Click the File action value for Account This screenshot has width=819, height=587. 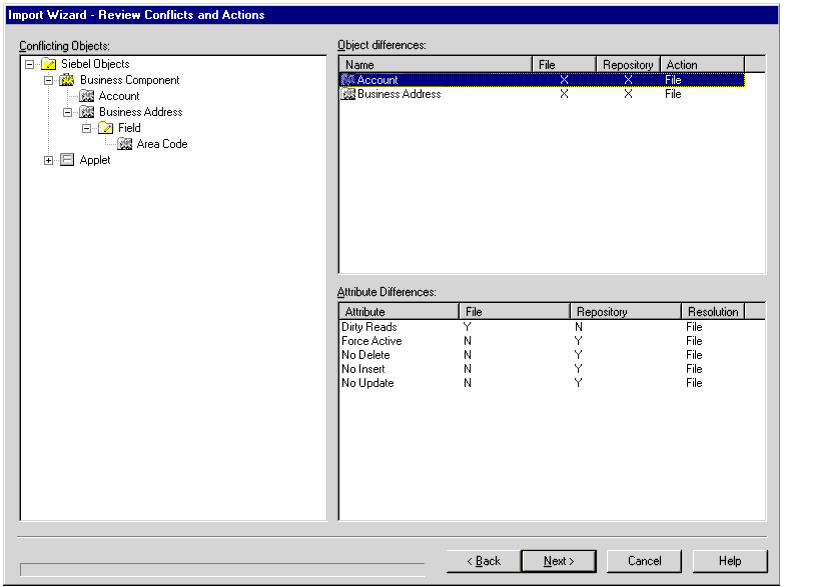[x=673, y=80]
